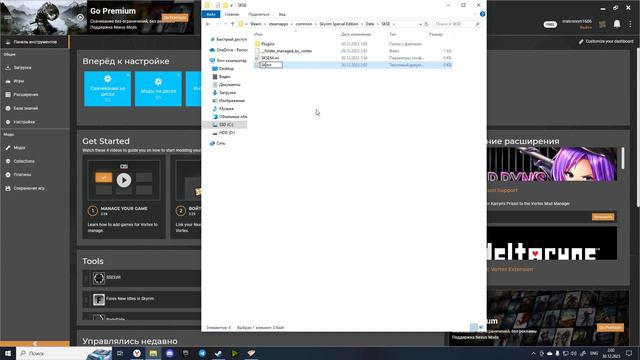The width and height of the screenshot is (640, 360).
Task: Open the Вид ribbon tab in Explorer
Action: pos(282,14)
